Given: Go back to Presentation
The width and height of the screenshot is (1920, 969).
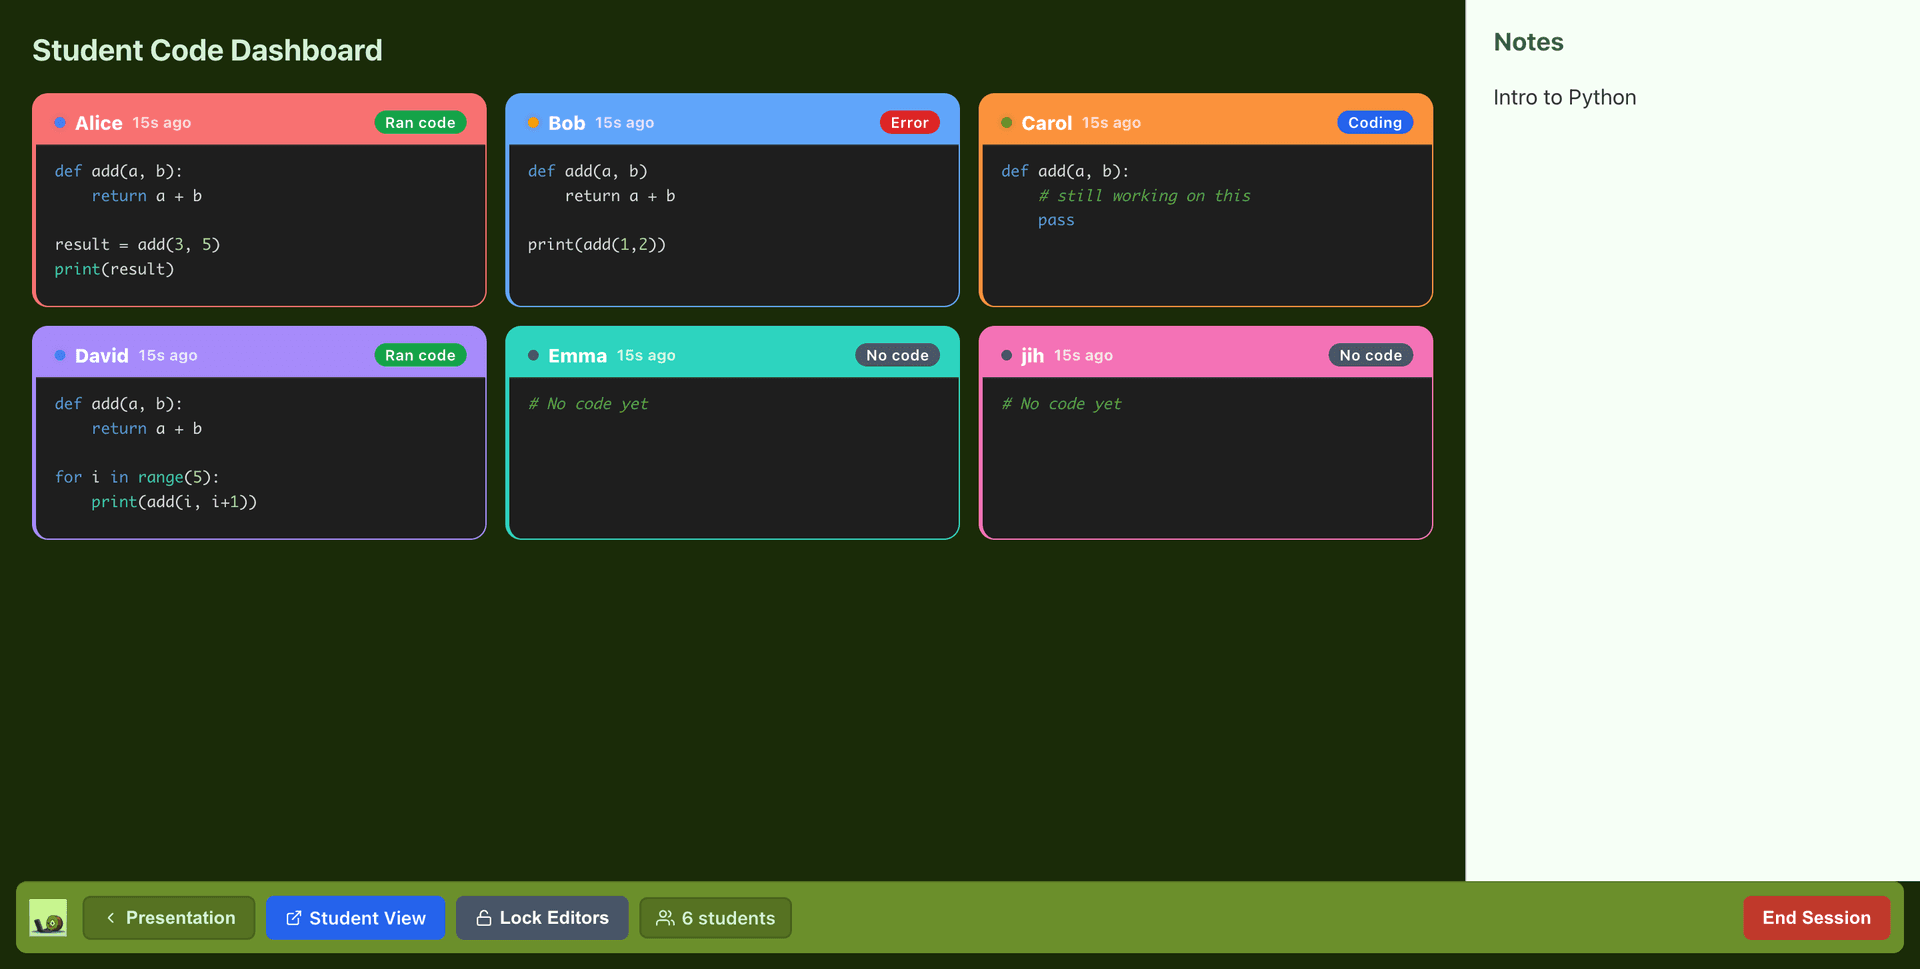Looking at the screenshot, I should click(169, 917).
